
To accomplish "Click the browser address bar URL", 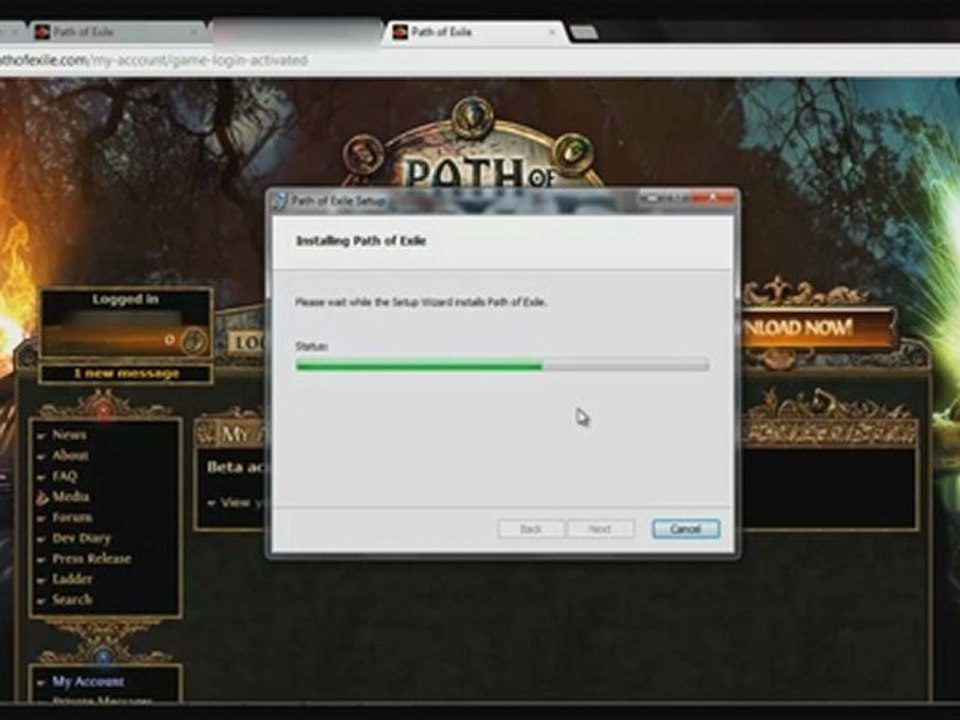I will pos(153,60).
